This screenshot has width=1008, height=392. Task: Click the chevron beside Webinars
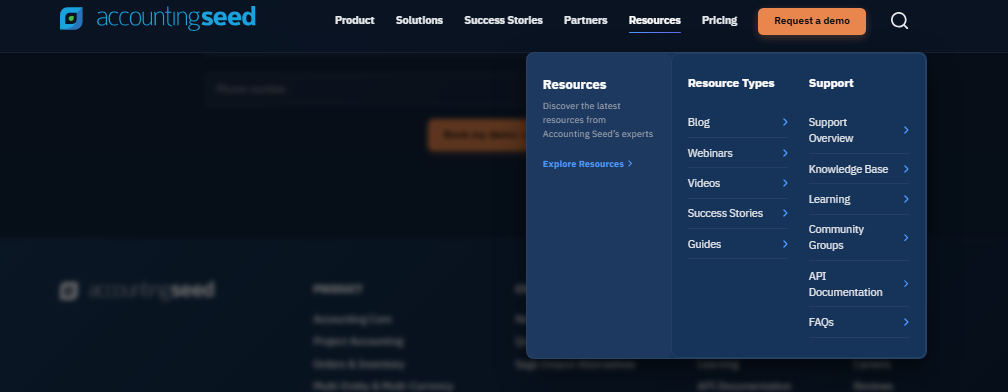(x=785, y=153)
